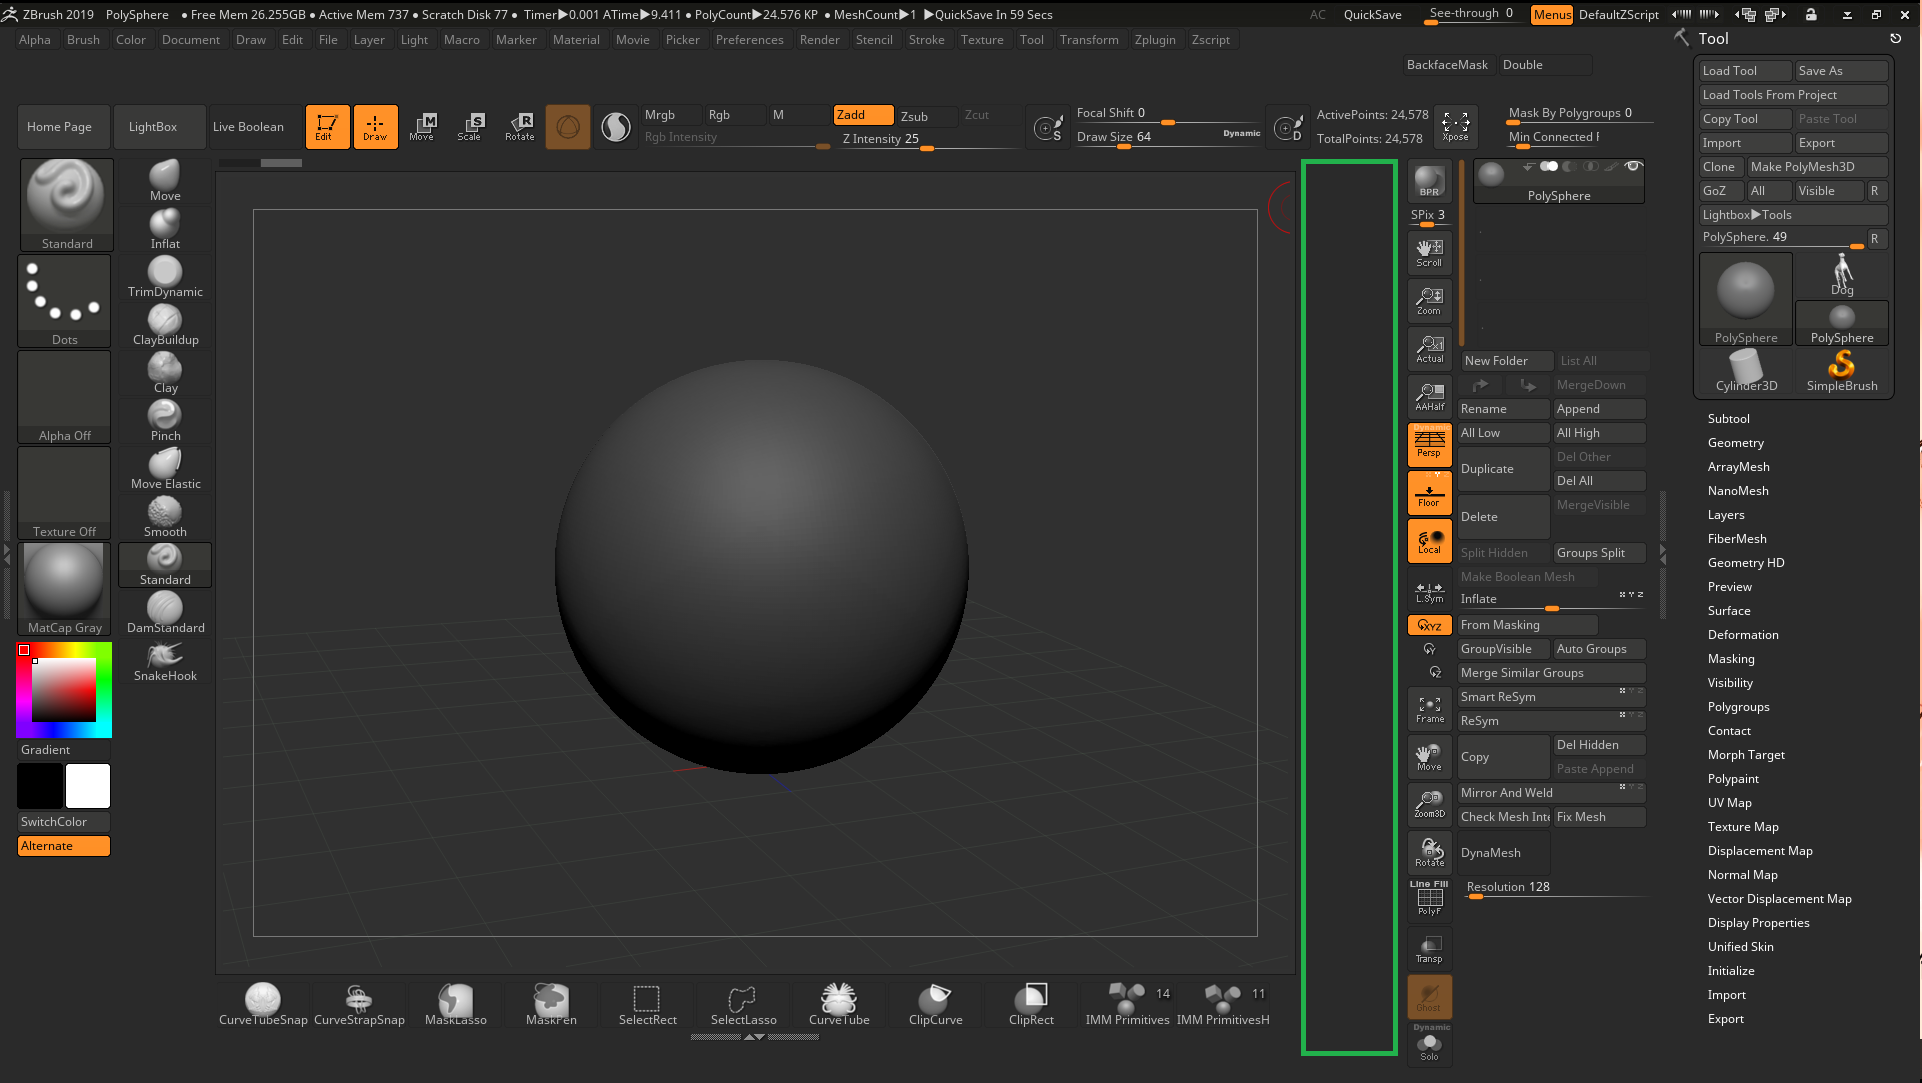Click the Duplicate subtool button
Screen dimensions: 1922x1083
1503,469
